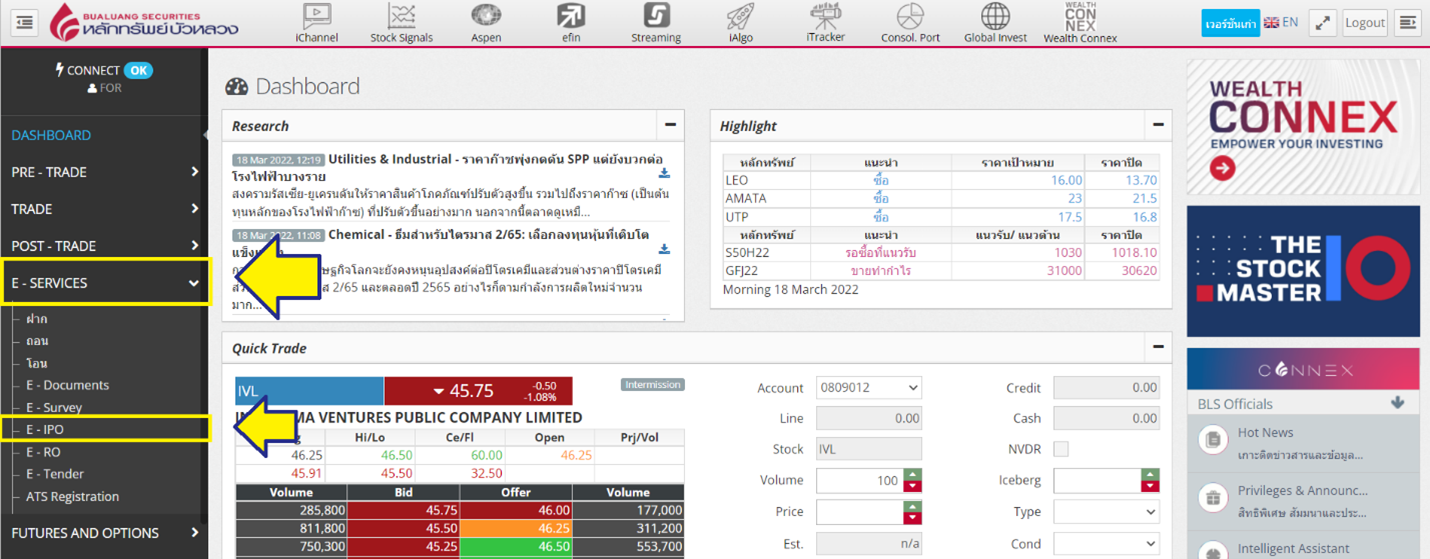Screen dimensions: 1430x559
Task: Expand the PRE - TRADE menu
Action: tap(104, 172)
